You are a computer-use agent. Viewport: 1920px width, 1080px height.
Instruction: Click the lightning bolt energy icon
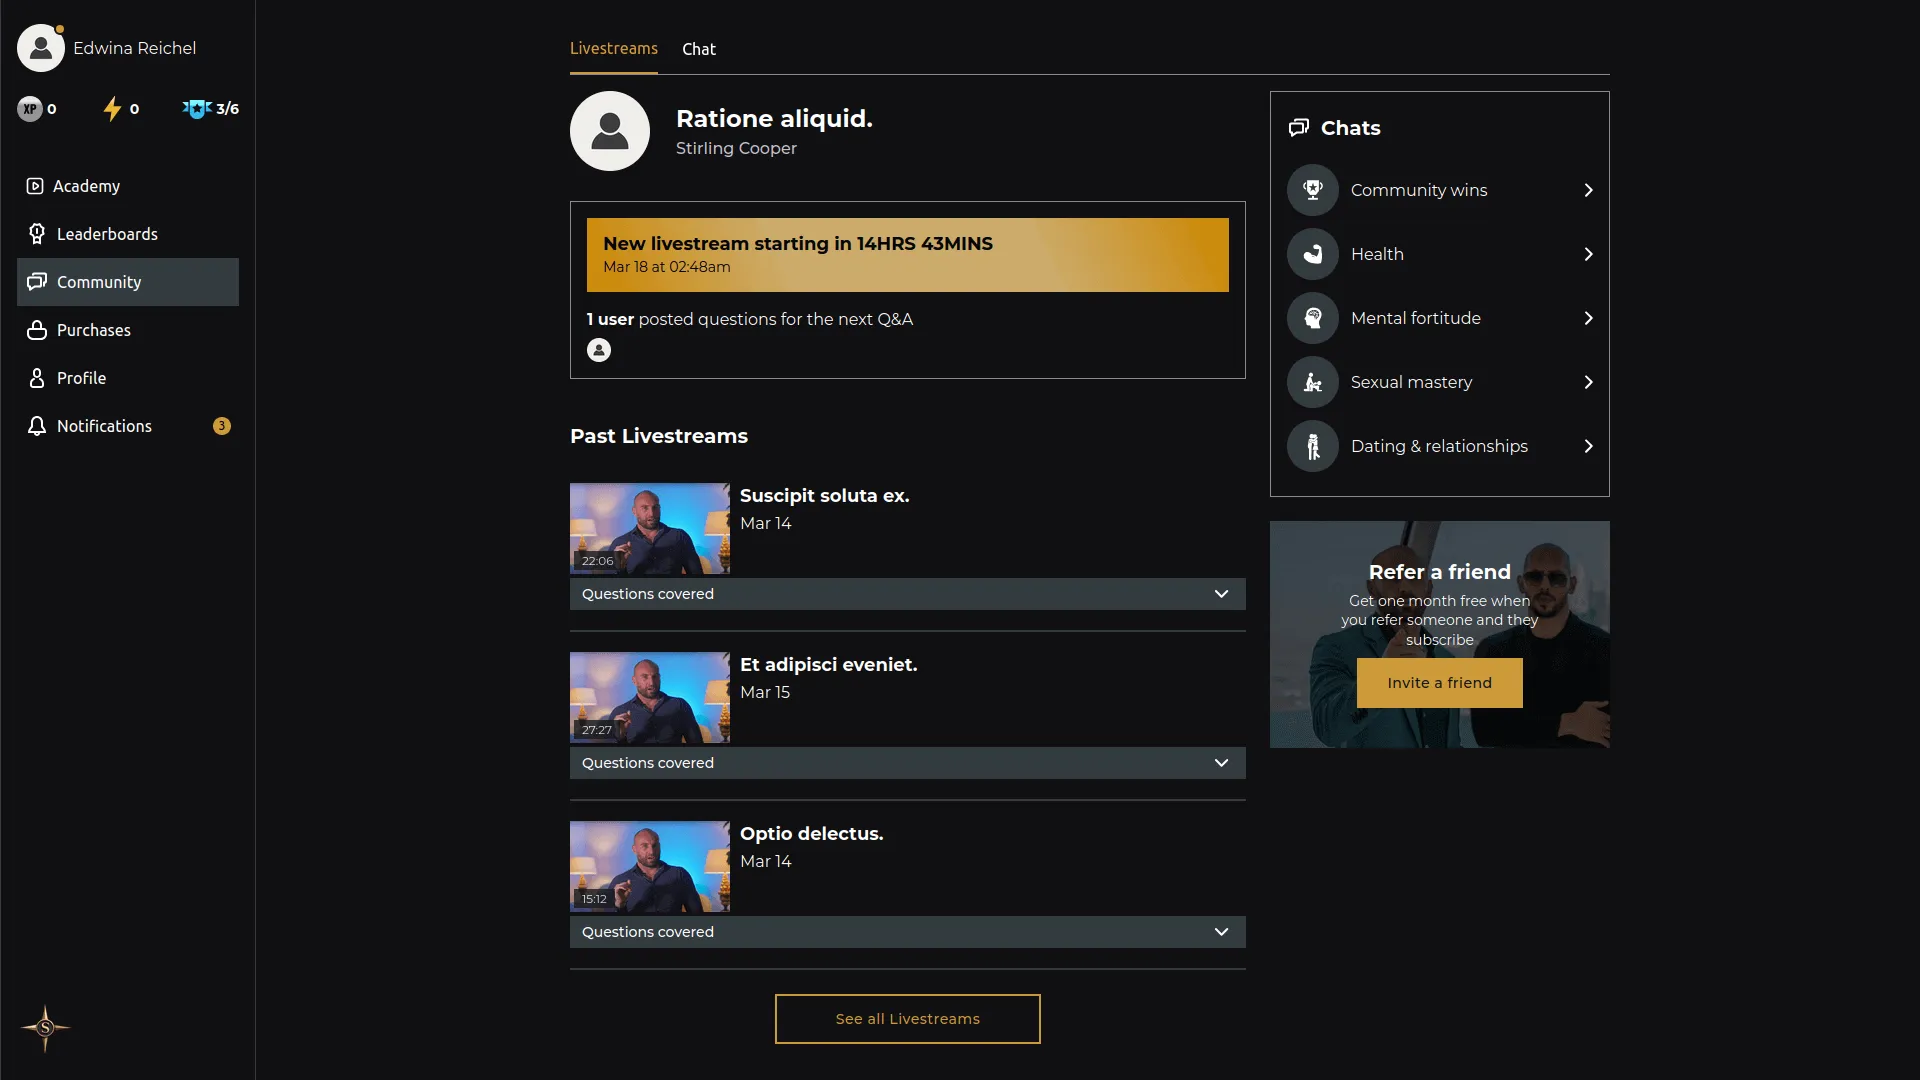[112, 109]
